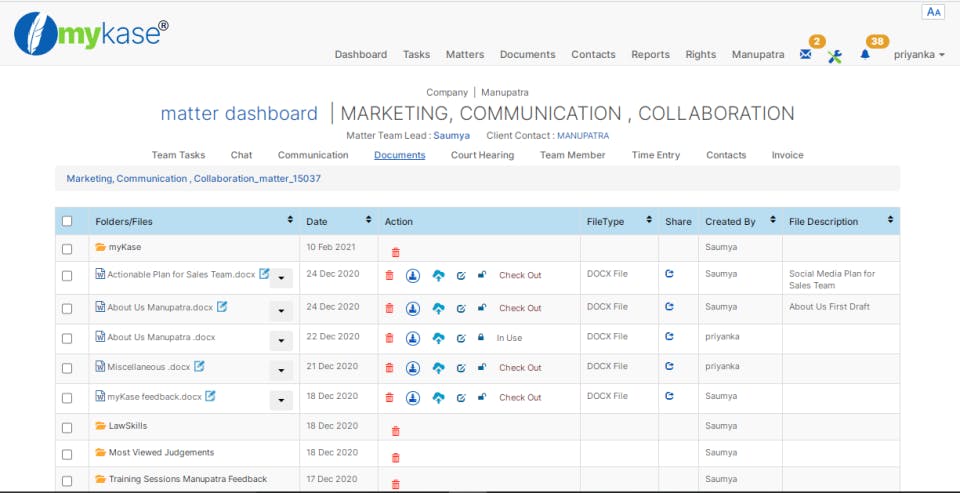Download Actionable Plan for Sales Team.docx
Screen dimensions: 960x493
point(412,276)
